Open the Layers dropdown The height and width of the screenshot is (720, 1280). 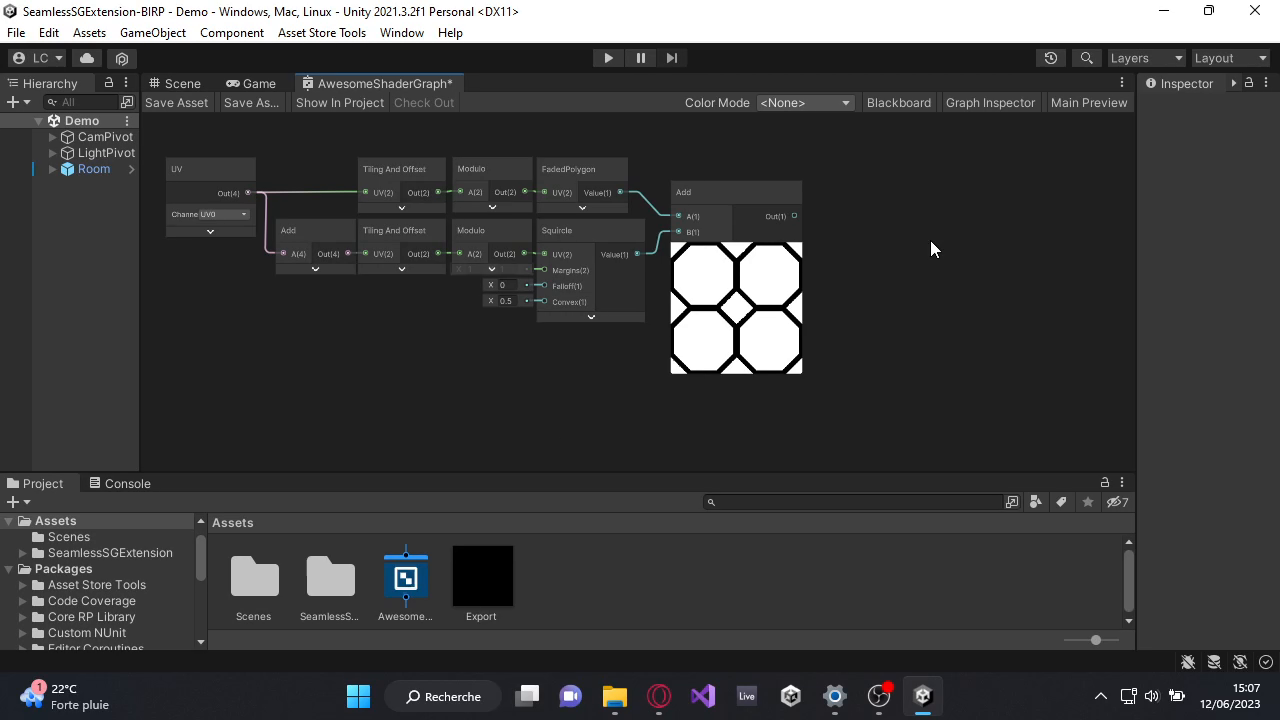(x=1146, y=58)
